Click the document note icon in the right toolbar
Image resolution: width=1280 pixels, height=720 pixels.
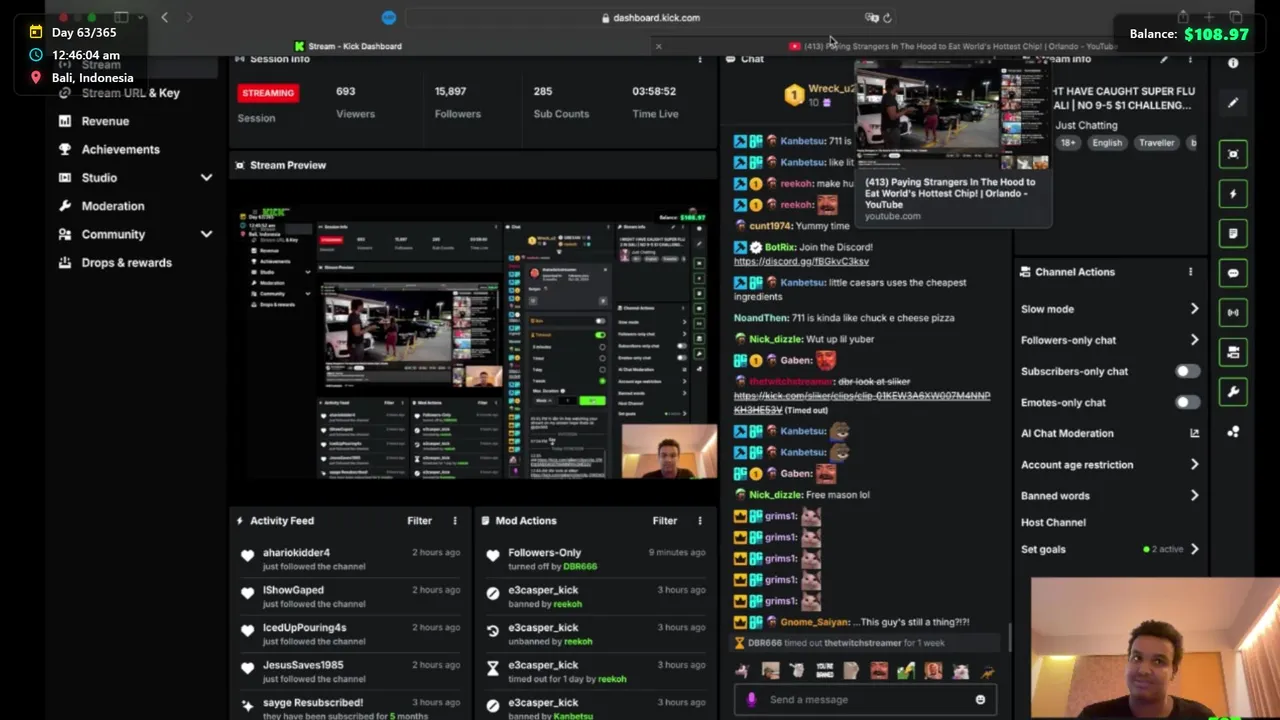tap(1233, 233)
